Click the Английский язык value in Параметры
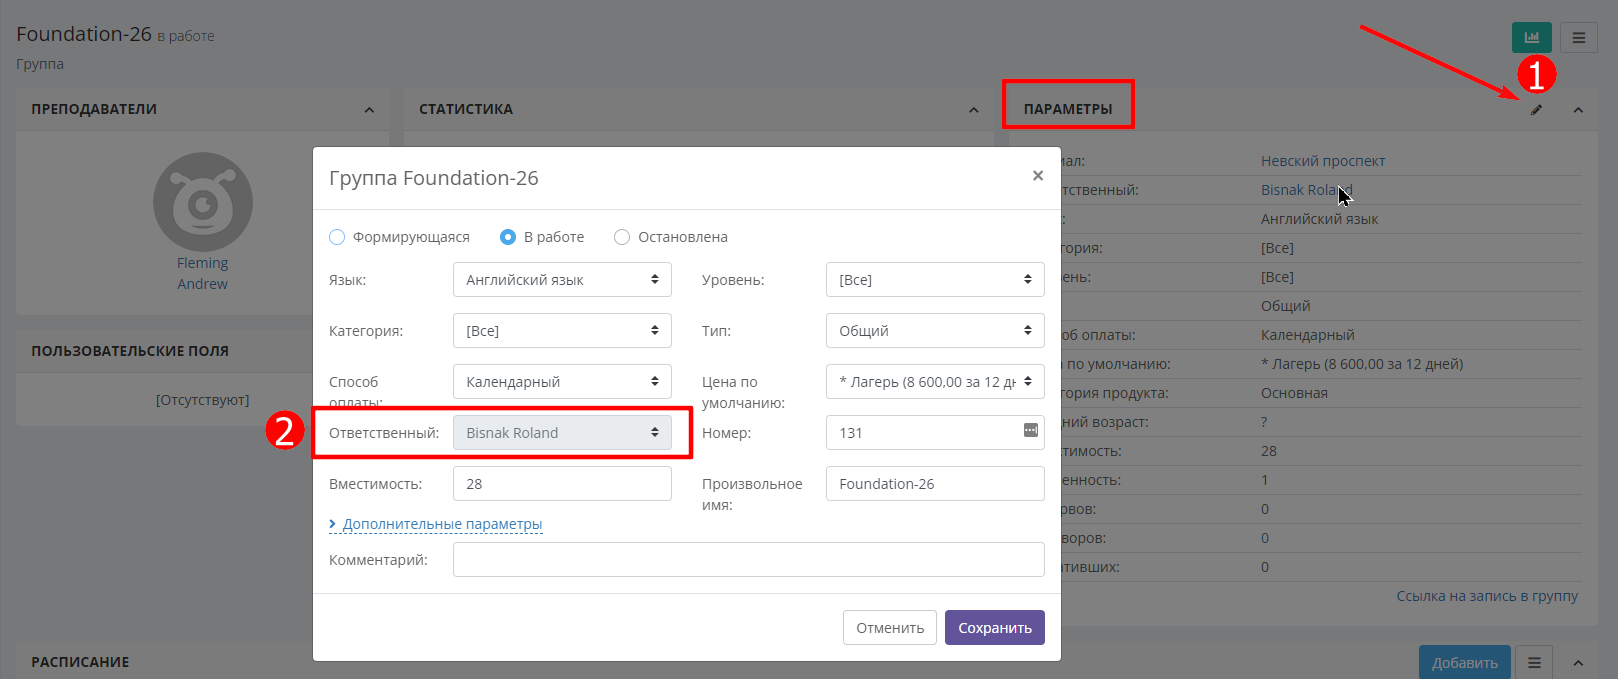Image resolution: width=1618 pixels, height=679 pixels. 1319,219
